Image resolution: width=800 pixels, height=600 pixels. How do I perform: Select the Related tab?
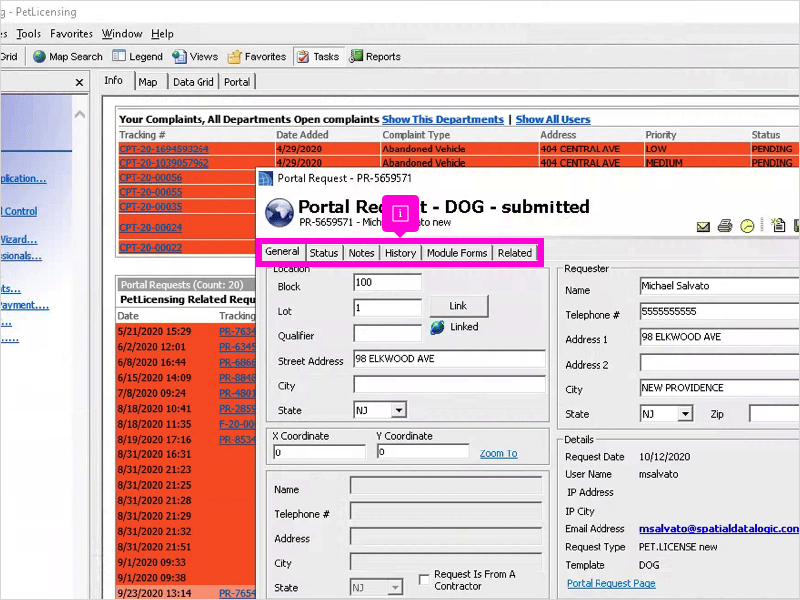515,253
